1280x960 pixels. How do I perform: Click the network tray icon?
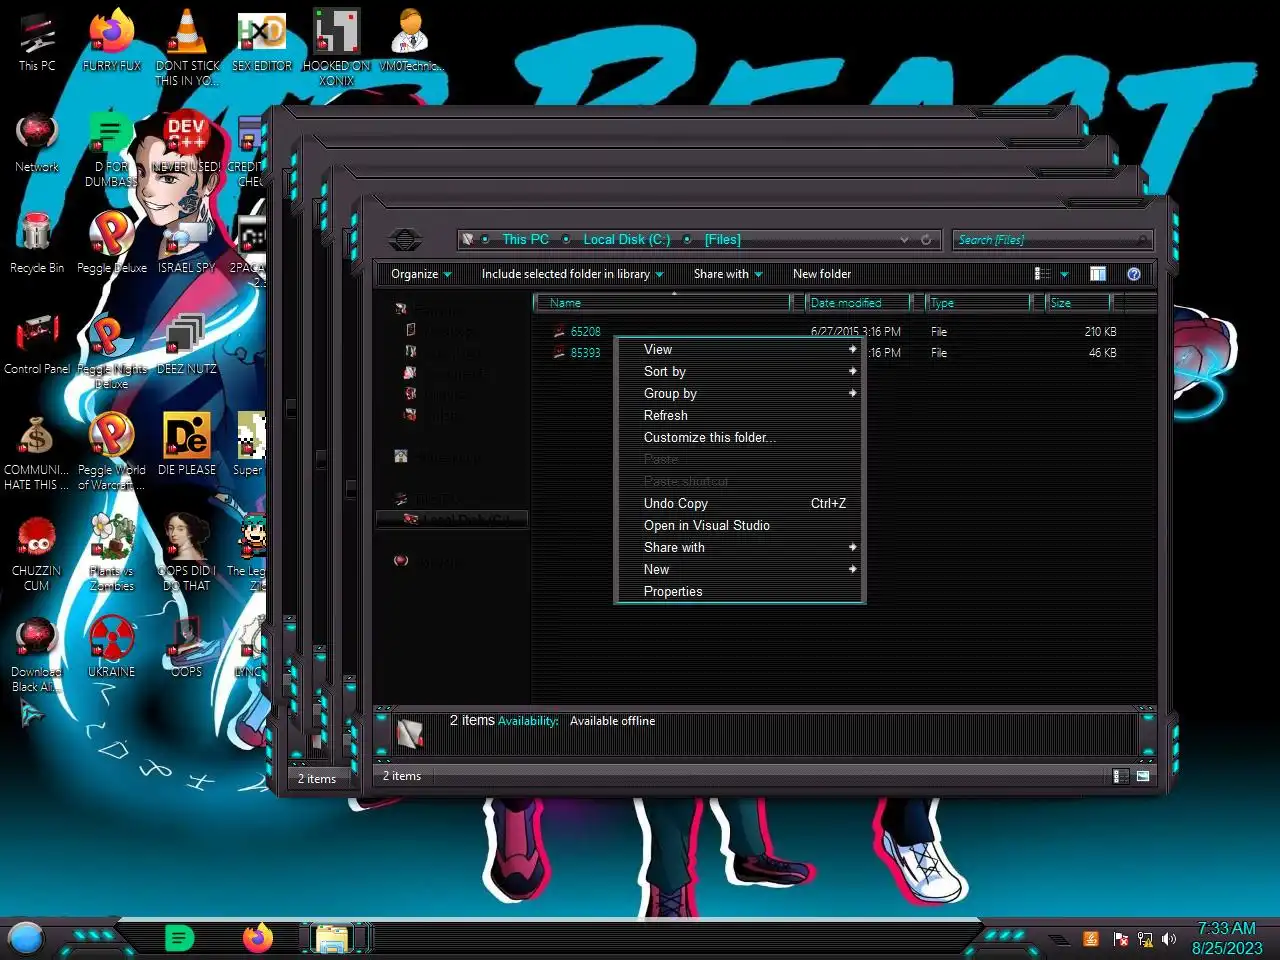[x=1145, y=939]
